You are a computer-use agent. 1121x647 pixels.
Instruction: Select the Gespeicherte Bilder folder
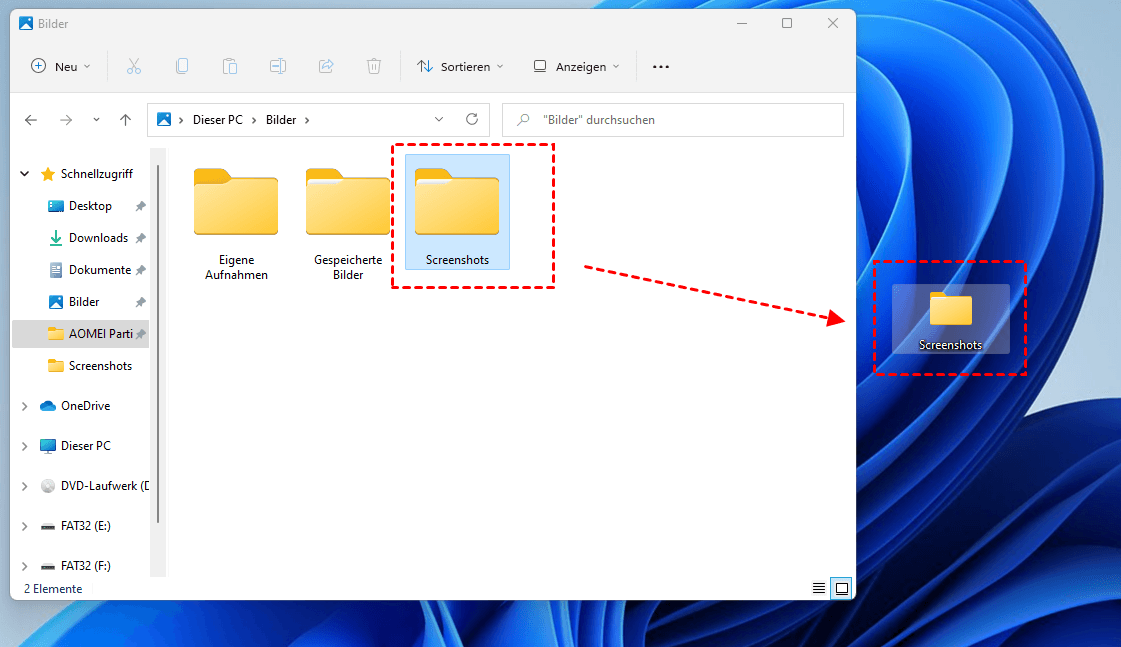click(x=348, y=224)
